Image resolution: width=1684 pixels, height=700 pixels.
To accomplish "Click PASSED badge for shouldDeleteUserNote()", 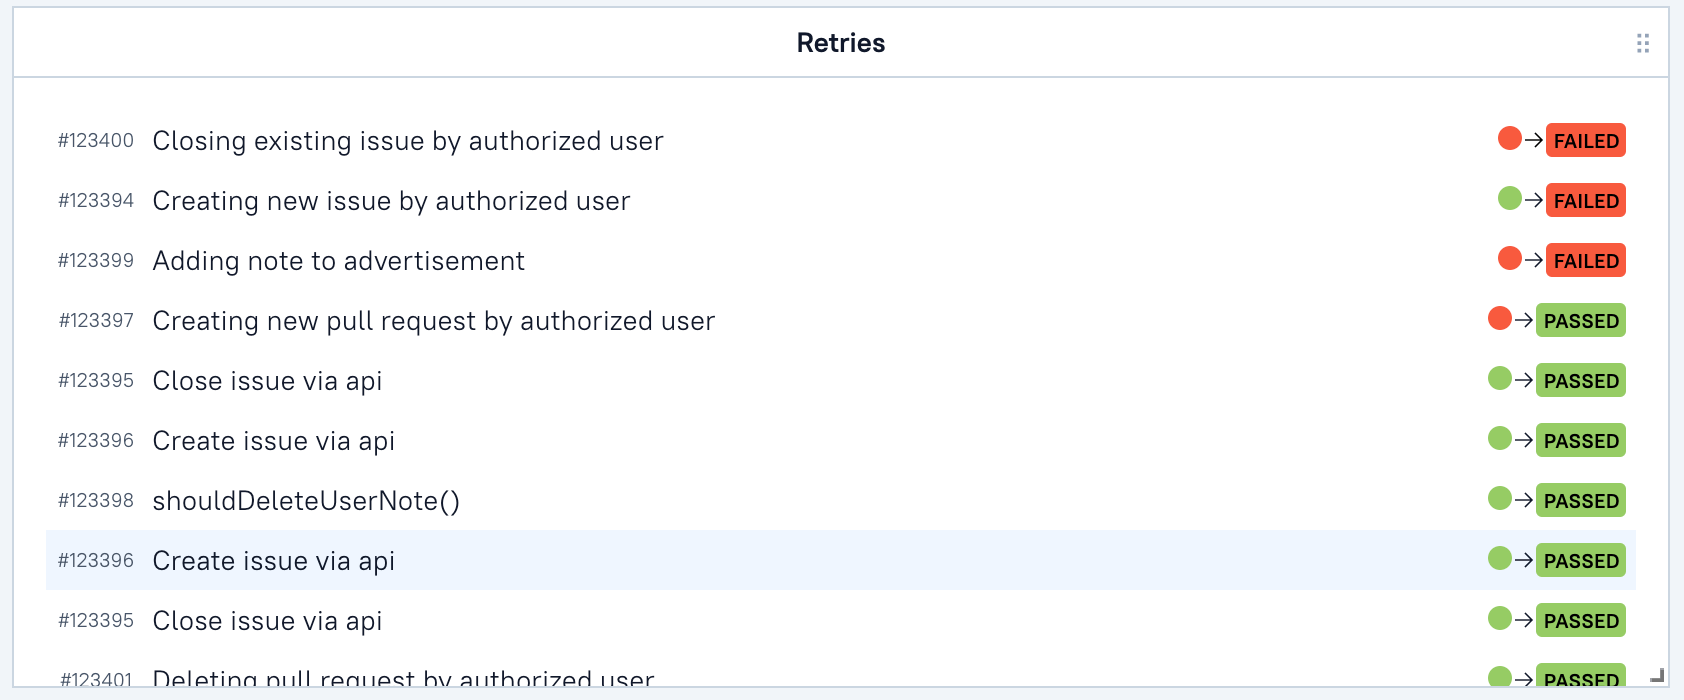I will pos(1580,501).
